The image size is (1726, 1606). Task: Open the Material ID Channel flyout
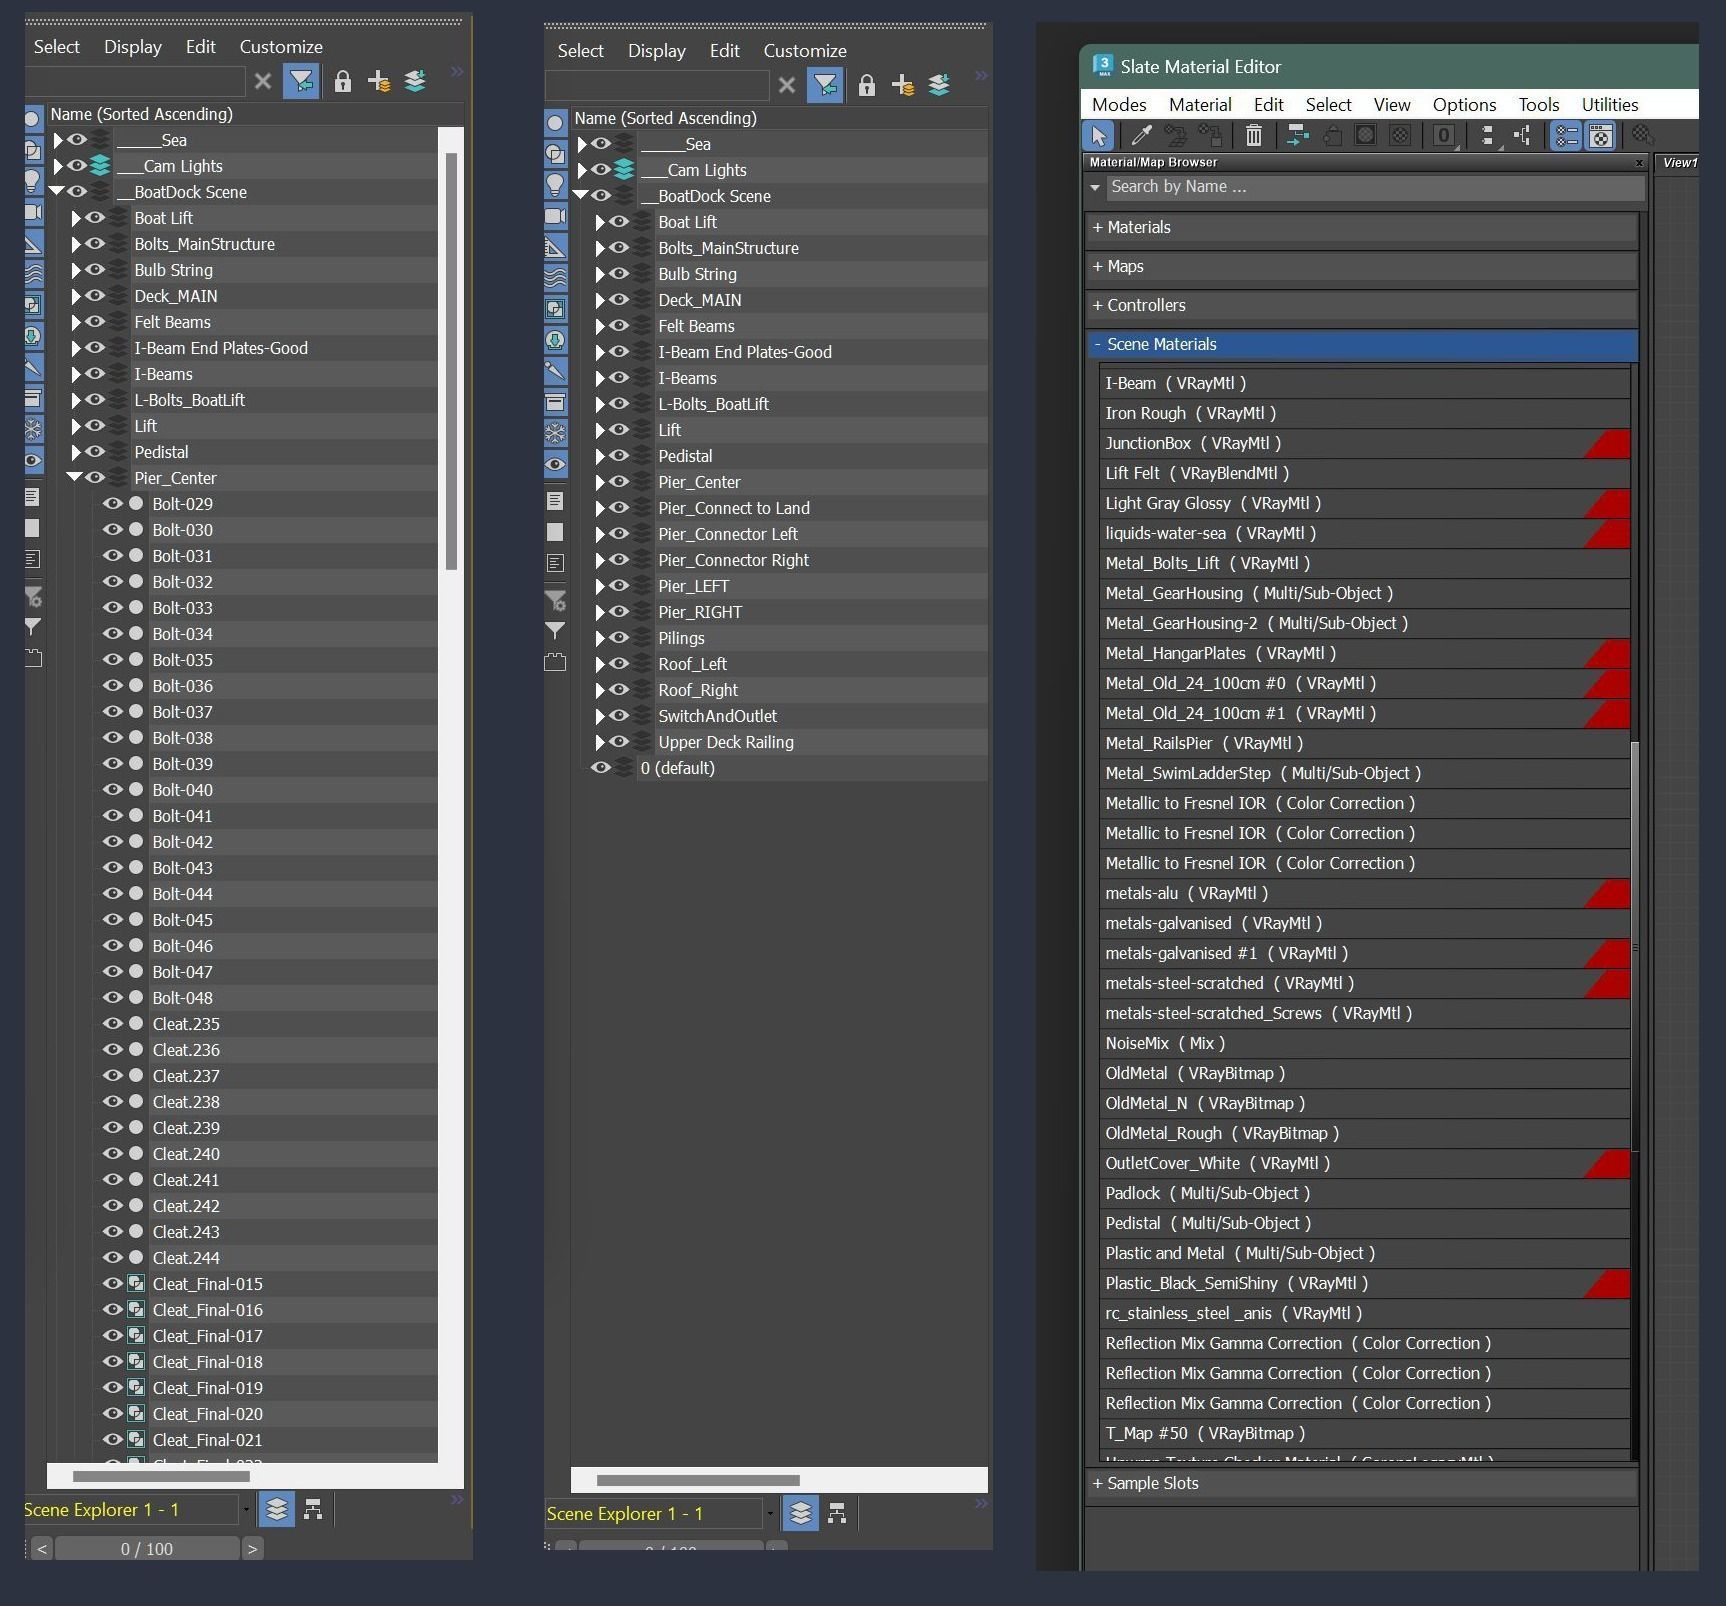[1444, 136]
